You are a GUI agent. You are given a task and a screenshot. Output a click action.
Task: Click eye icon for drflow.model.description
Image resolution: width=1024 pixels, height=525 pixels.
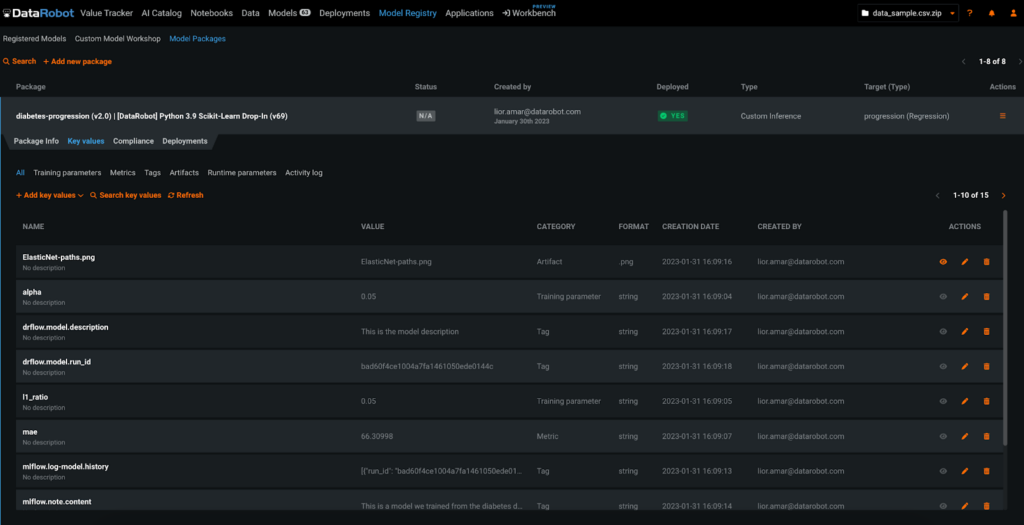(943, 331)
